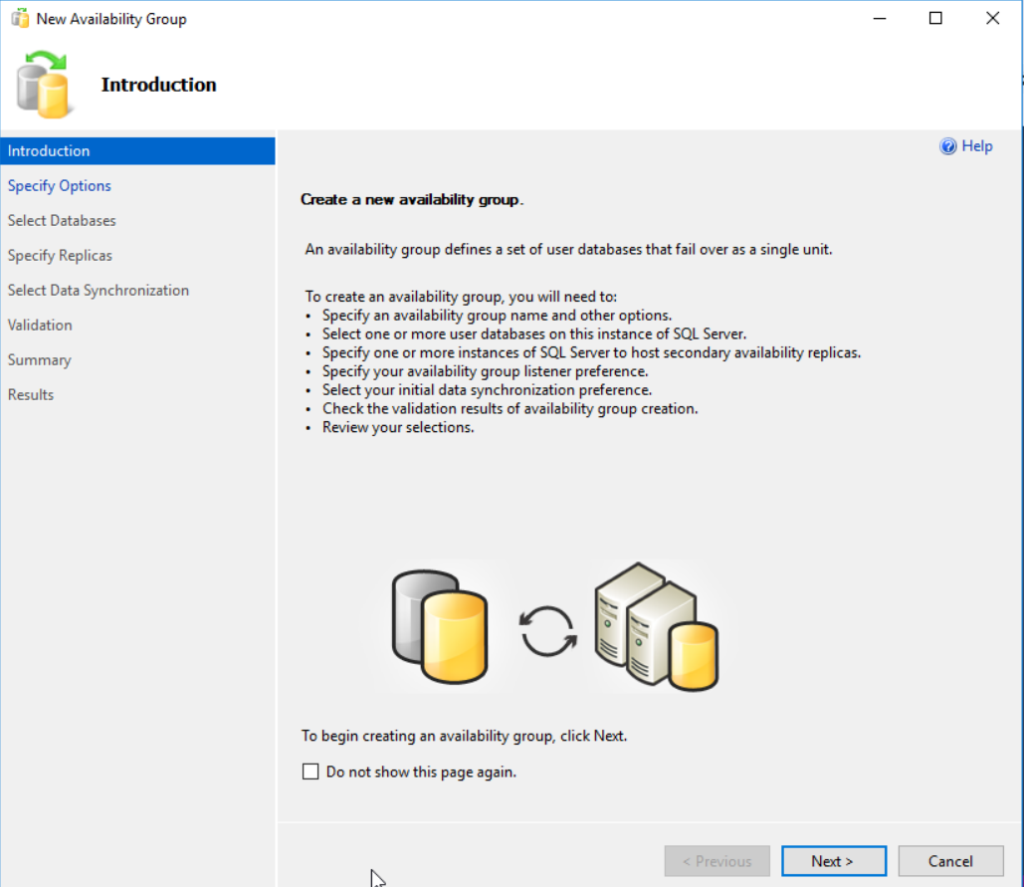This screenshot has height=887, width=1024.
Task: Click the highlighted Introduction sidebar entry
Action: [x=48, y=150]
